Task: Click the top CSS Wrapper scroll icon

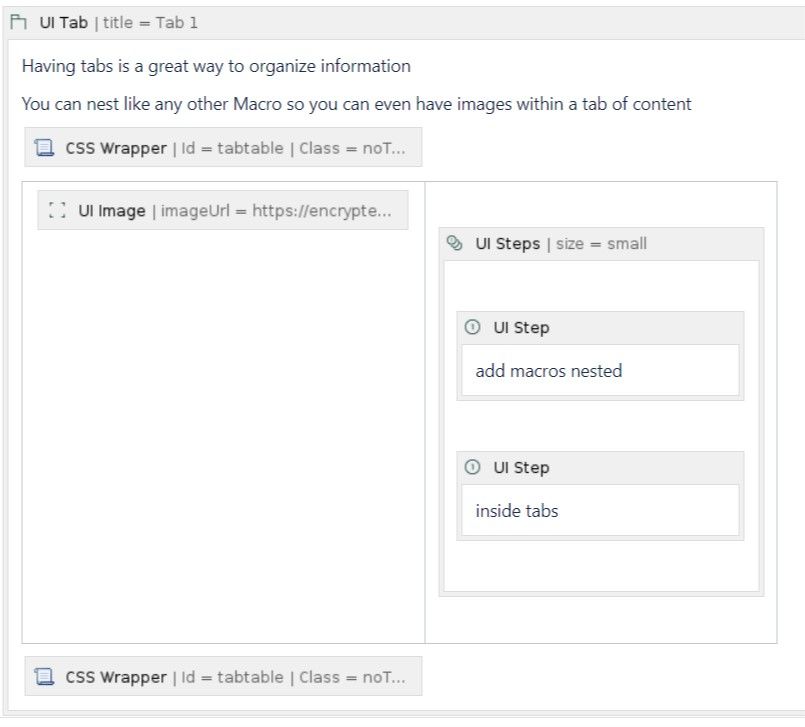Action: 44,148
